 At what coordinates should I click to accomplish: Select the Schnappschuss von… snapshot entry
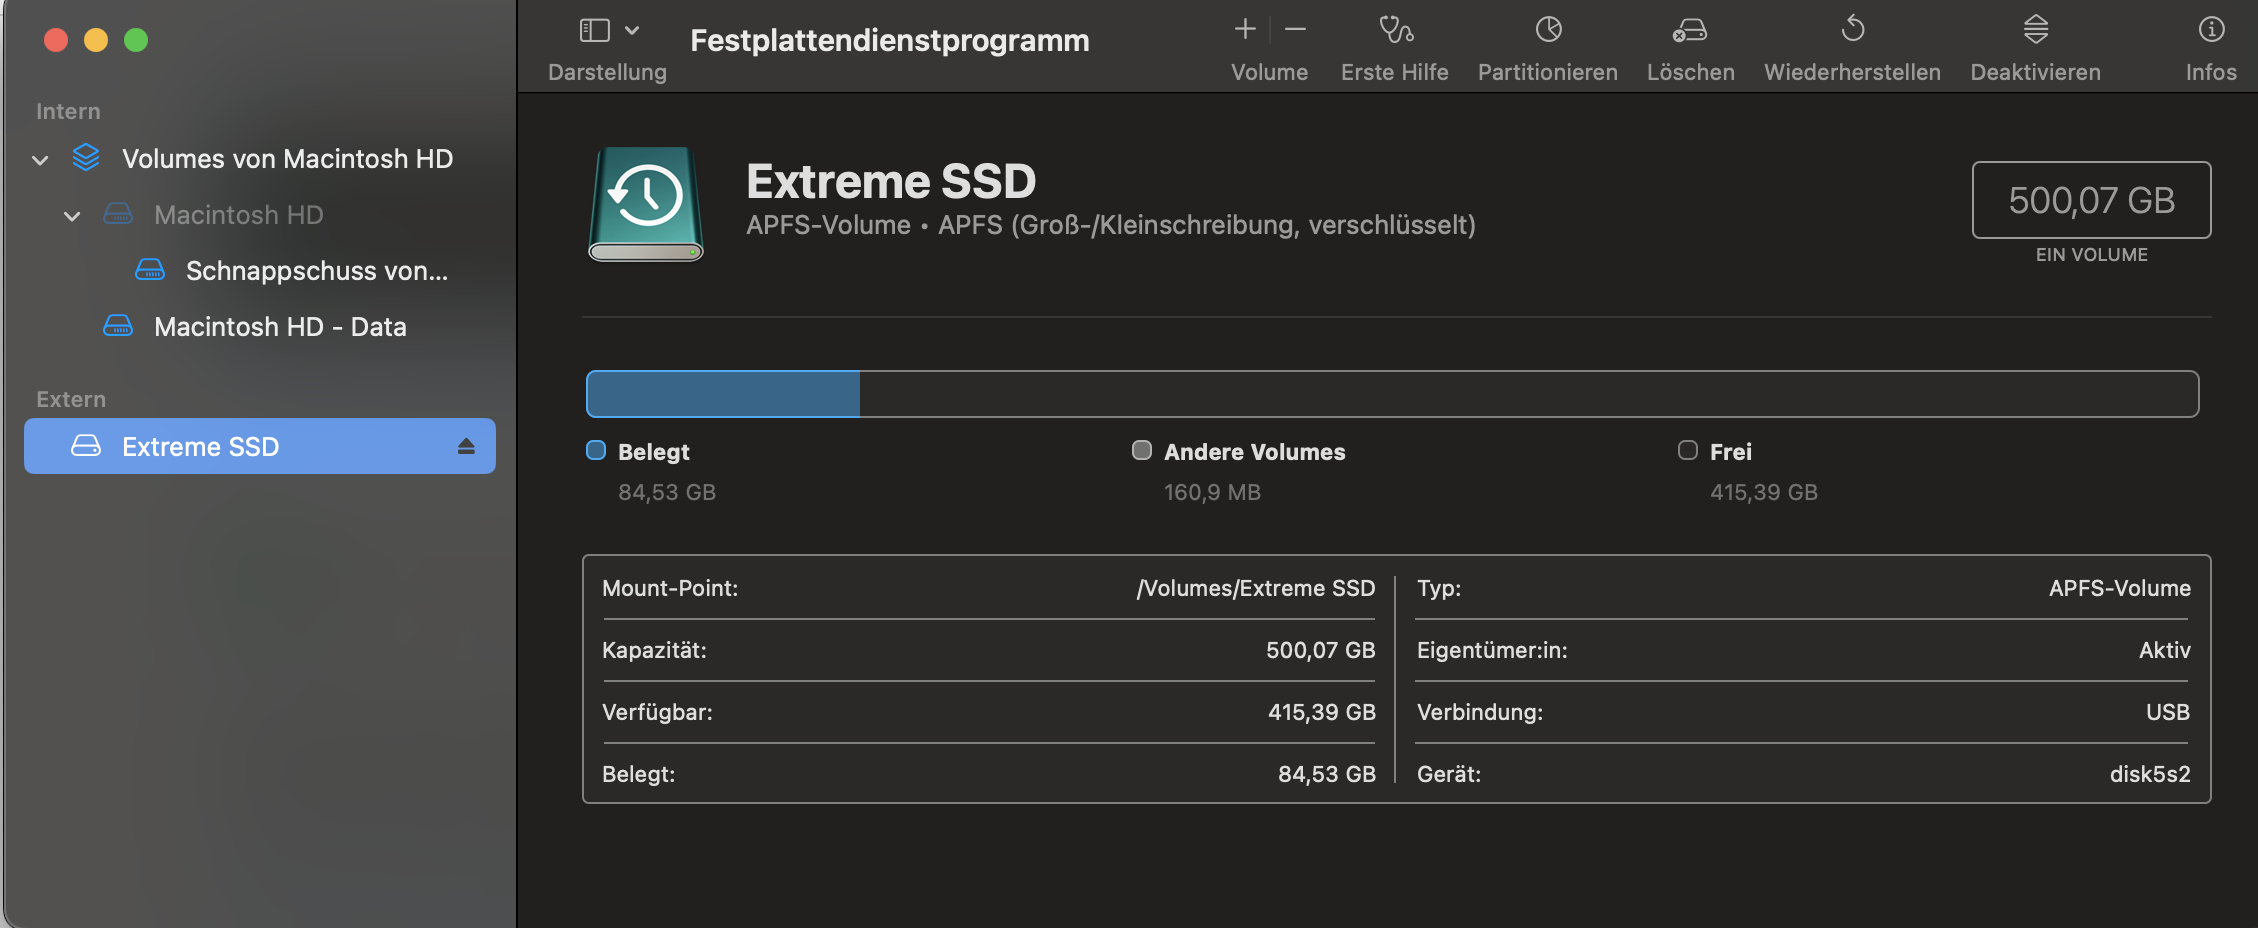(x=316, y=271)
